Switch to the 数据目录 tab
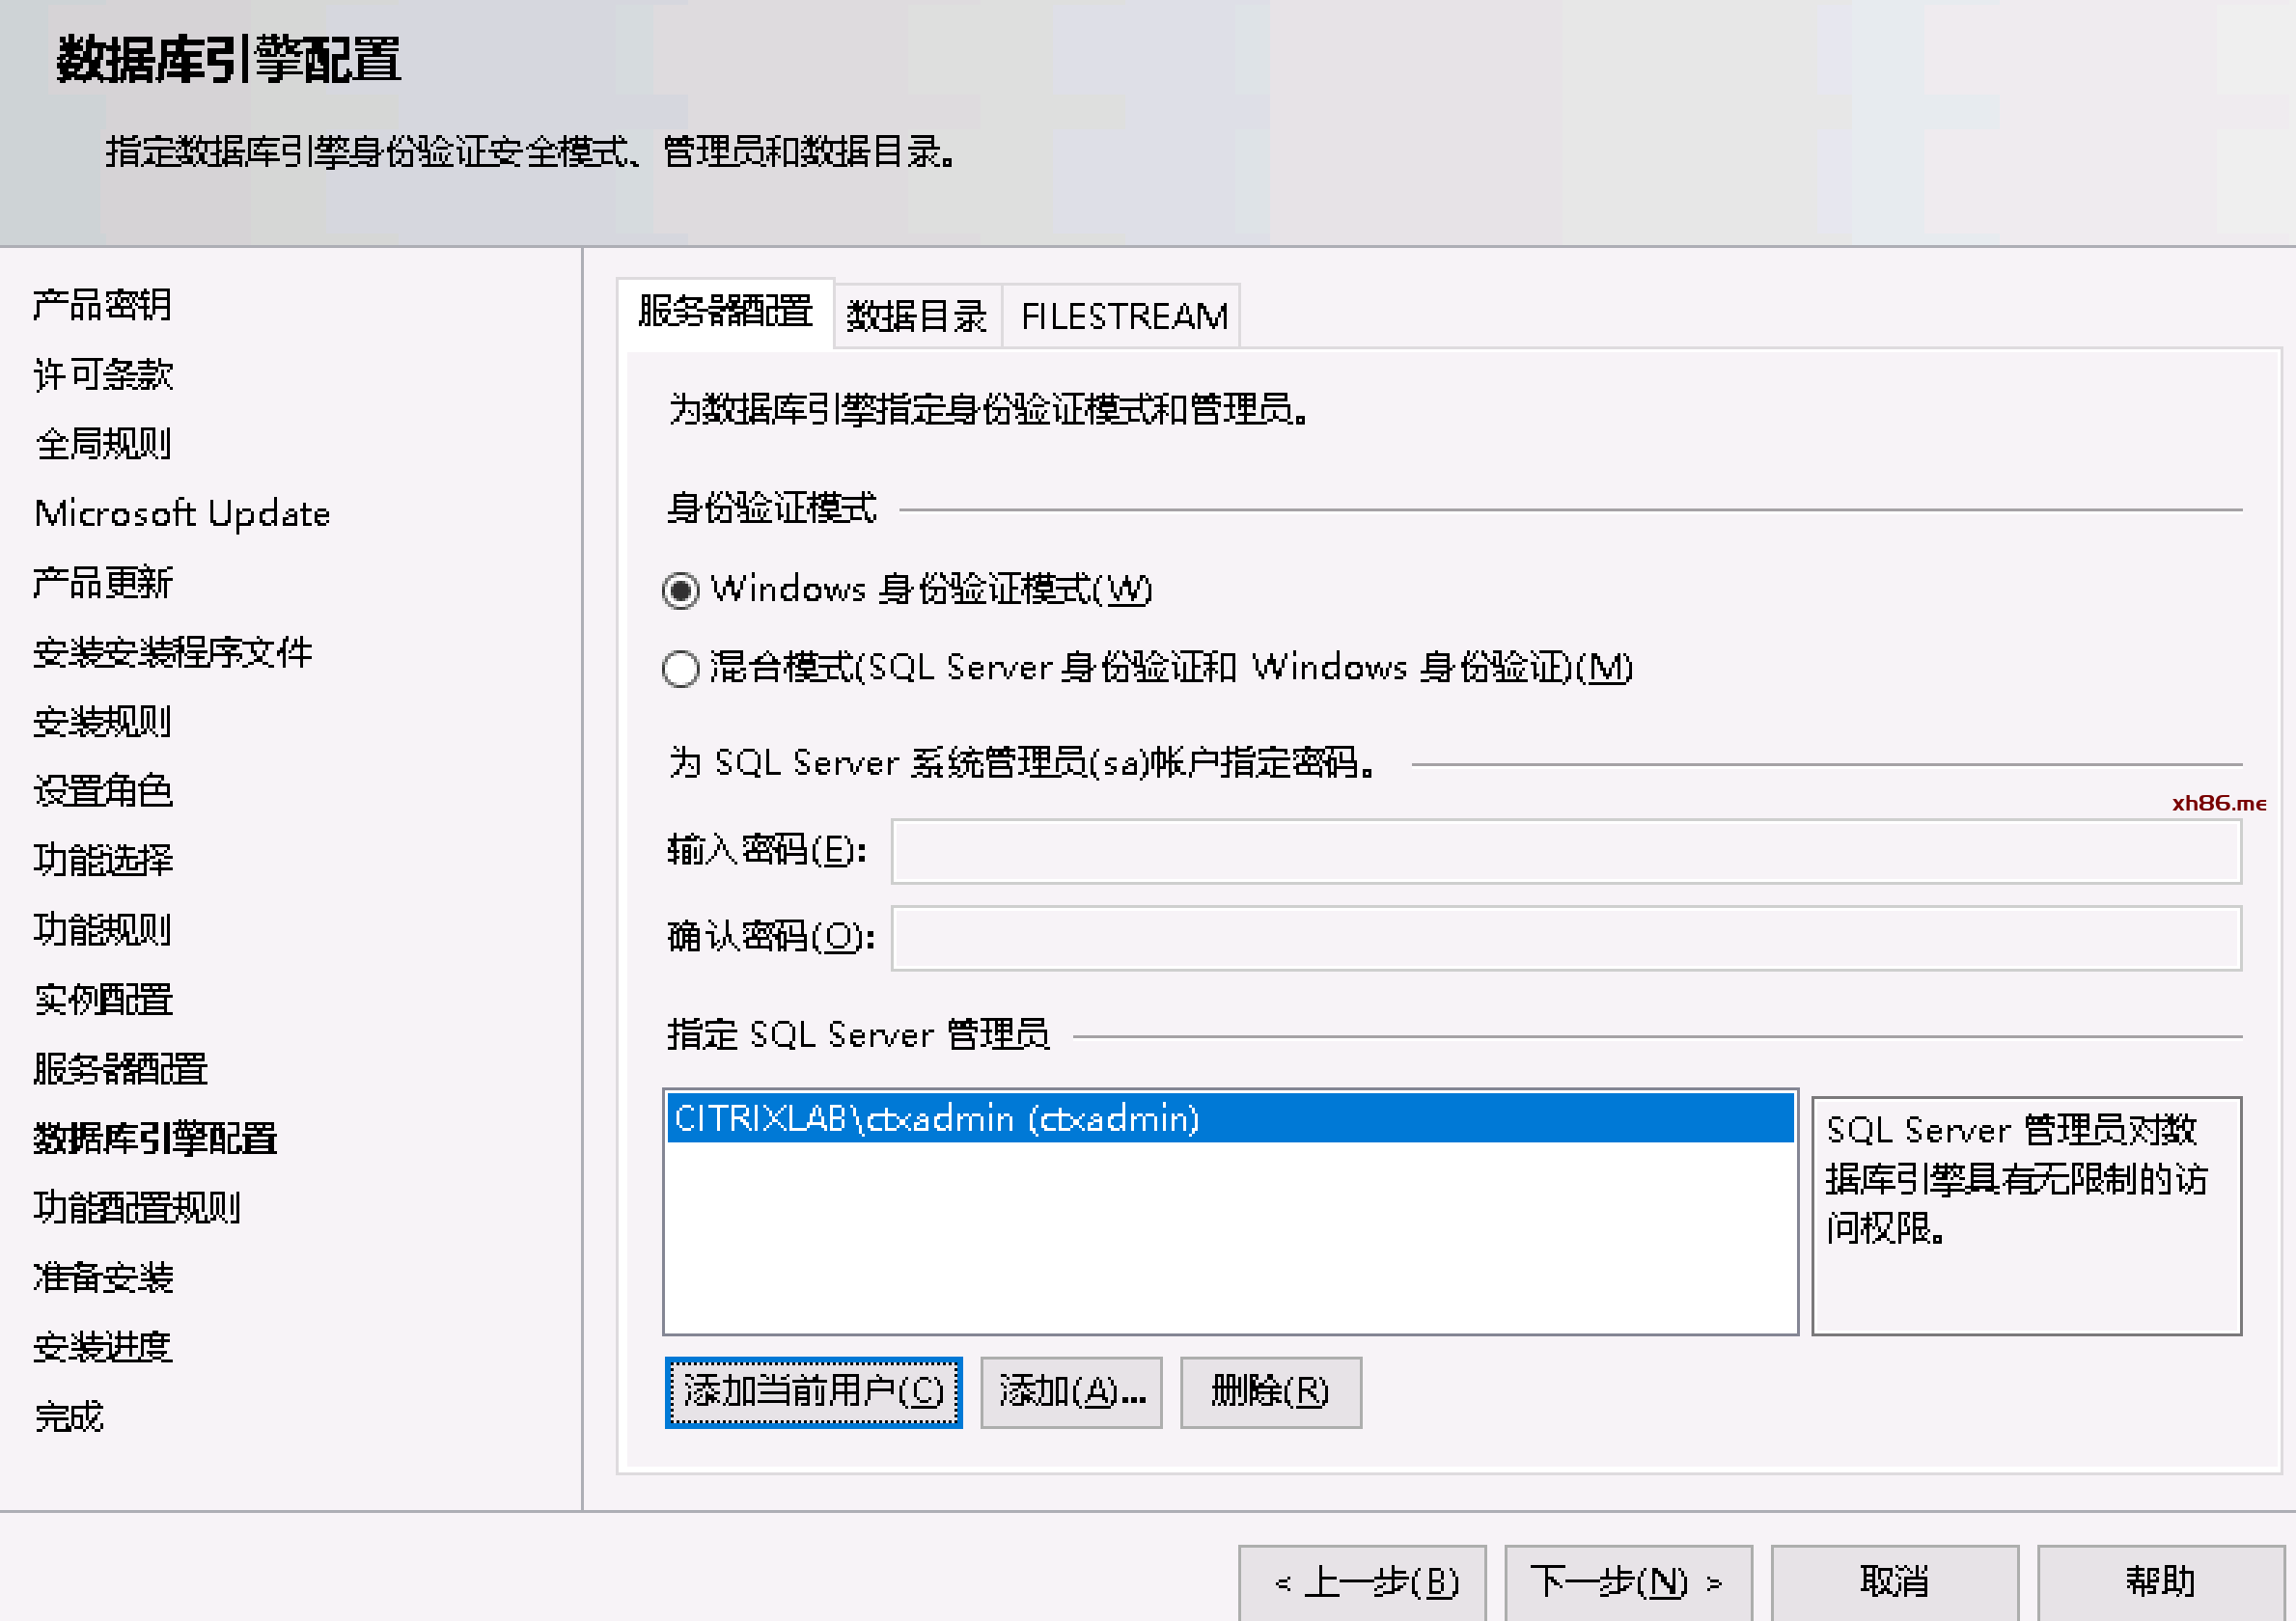 pos(916,317)
